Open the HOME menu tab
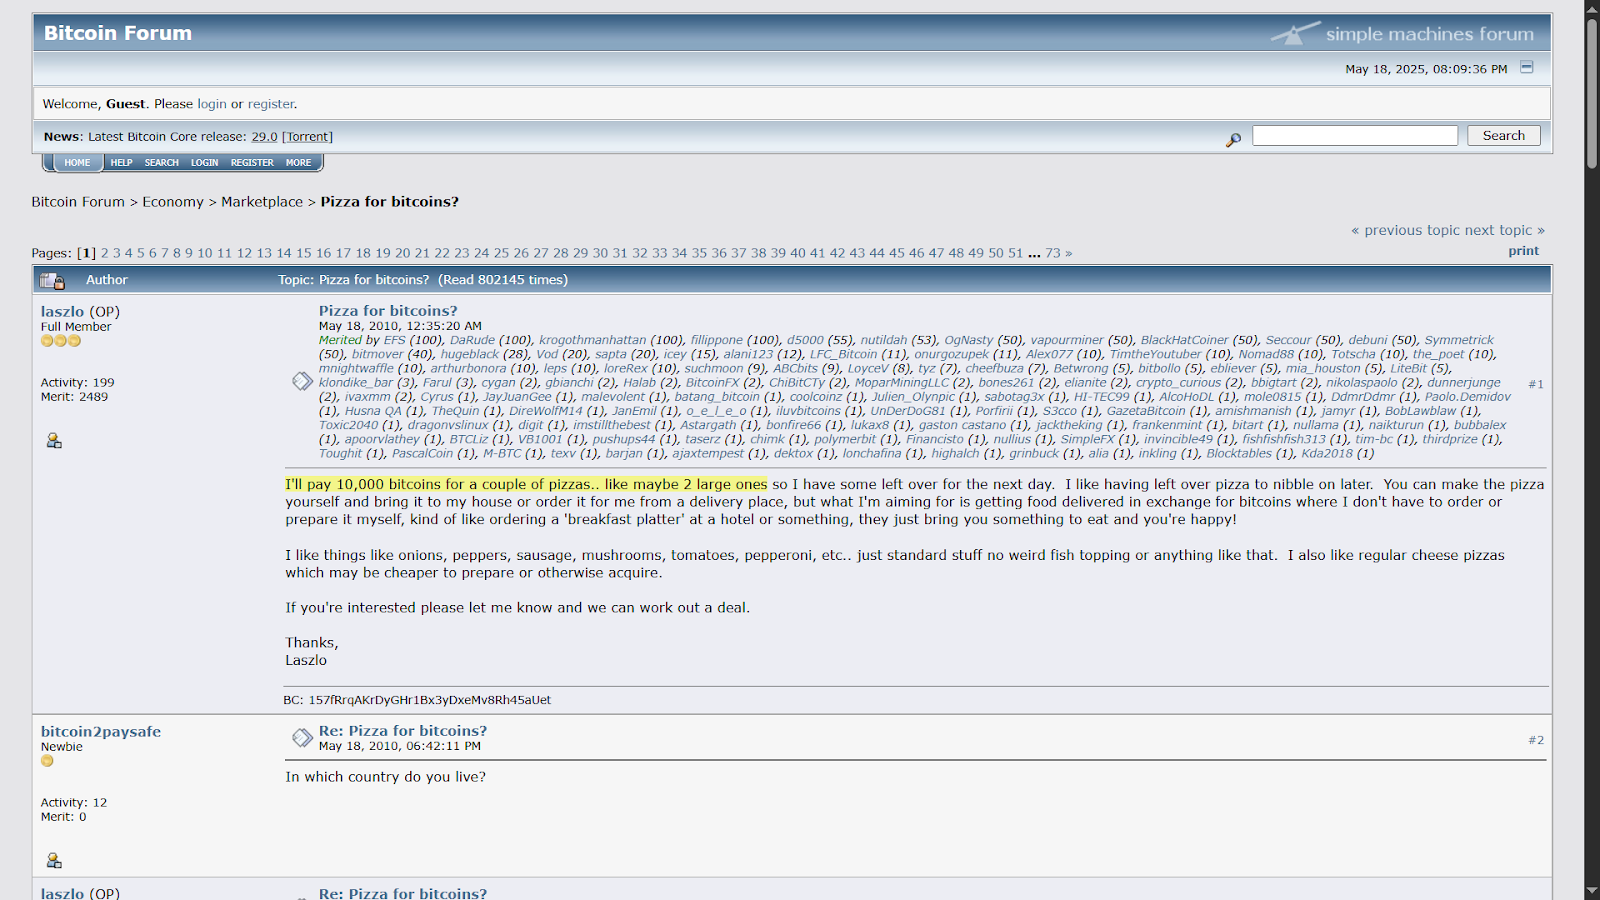Image resolution: width=1600 pixels, height=900 pixels. (x=77, y=162)
